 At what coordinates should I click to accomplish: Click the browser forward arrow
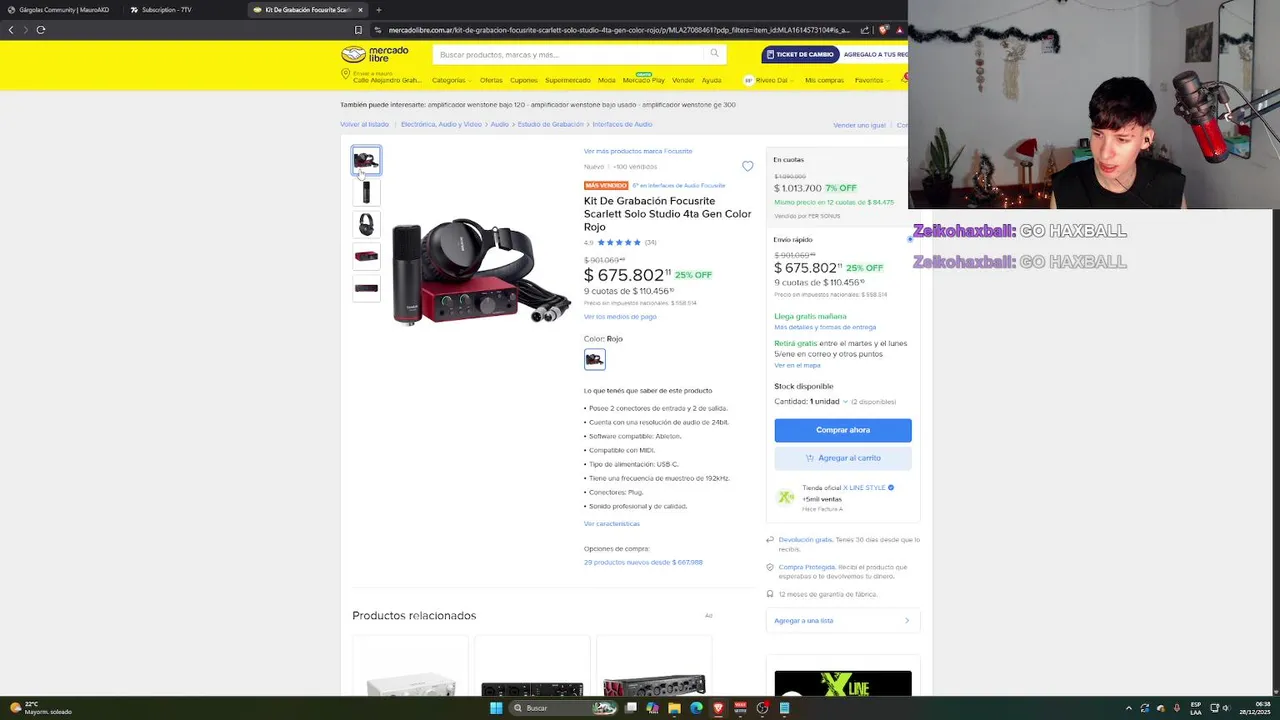[x=25, y=30]
